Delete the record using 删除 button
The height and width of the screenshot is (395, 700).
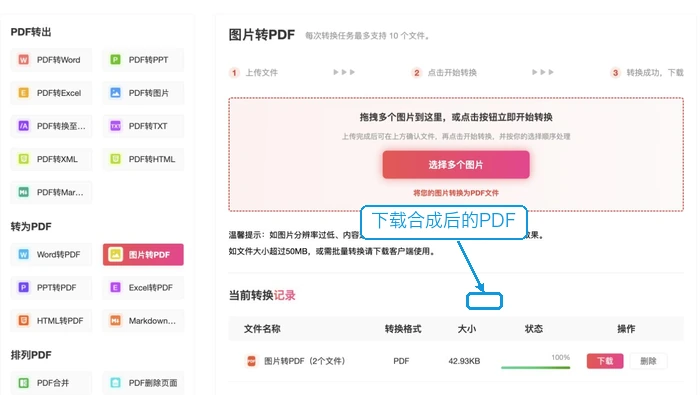(x=648, y=361)
